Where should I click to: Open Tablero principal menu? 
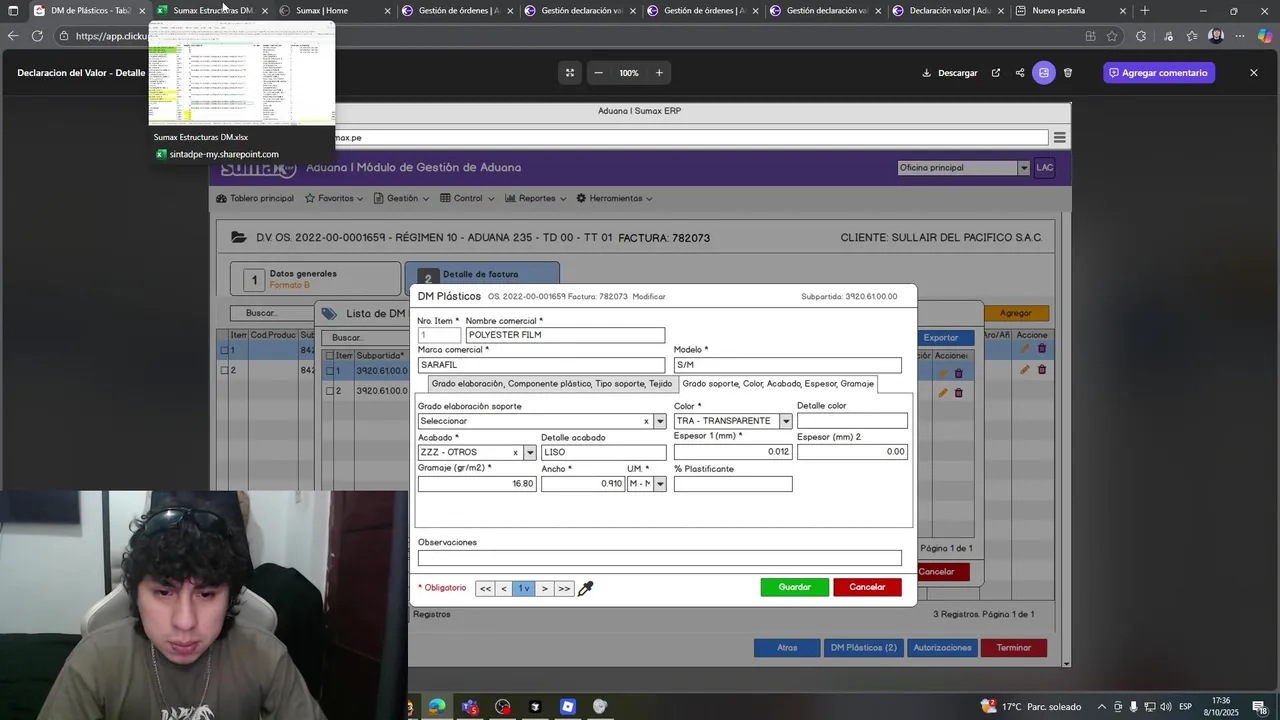pos(255,198)
